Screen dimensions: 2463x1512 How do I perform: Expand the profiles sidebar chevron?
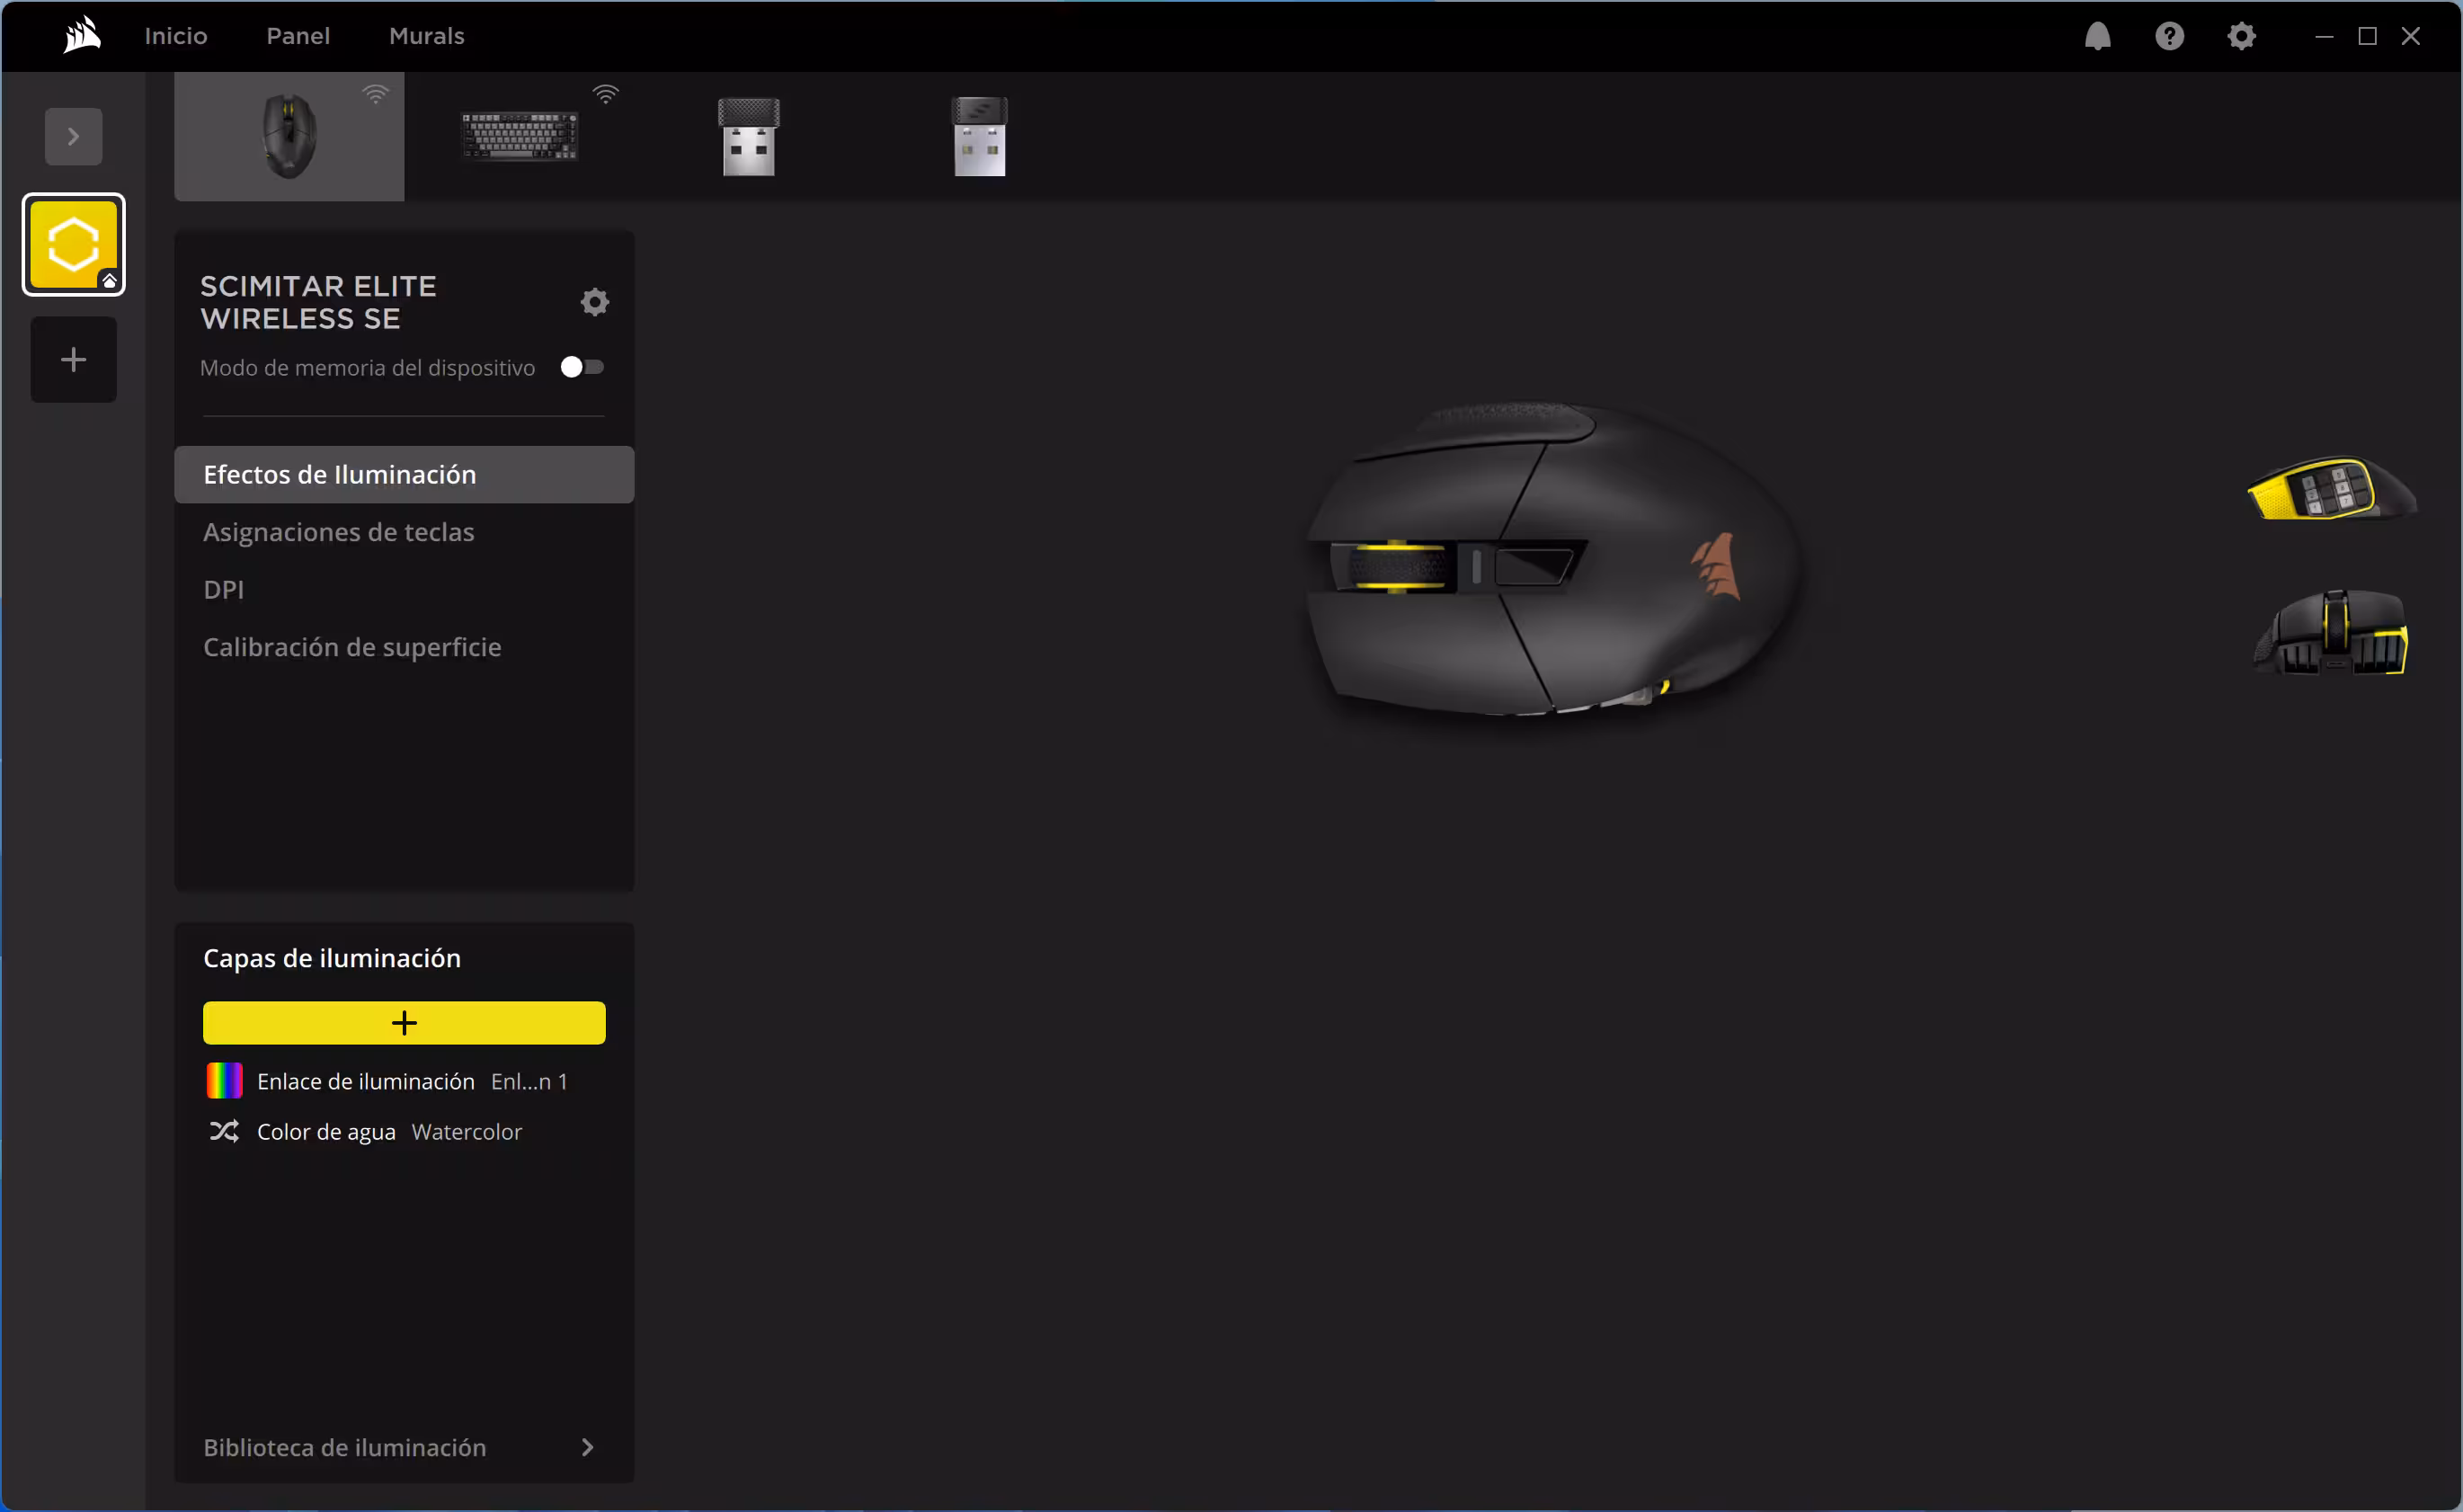tap(73, 136)
